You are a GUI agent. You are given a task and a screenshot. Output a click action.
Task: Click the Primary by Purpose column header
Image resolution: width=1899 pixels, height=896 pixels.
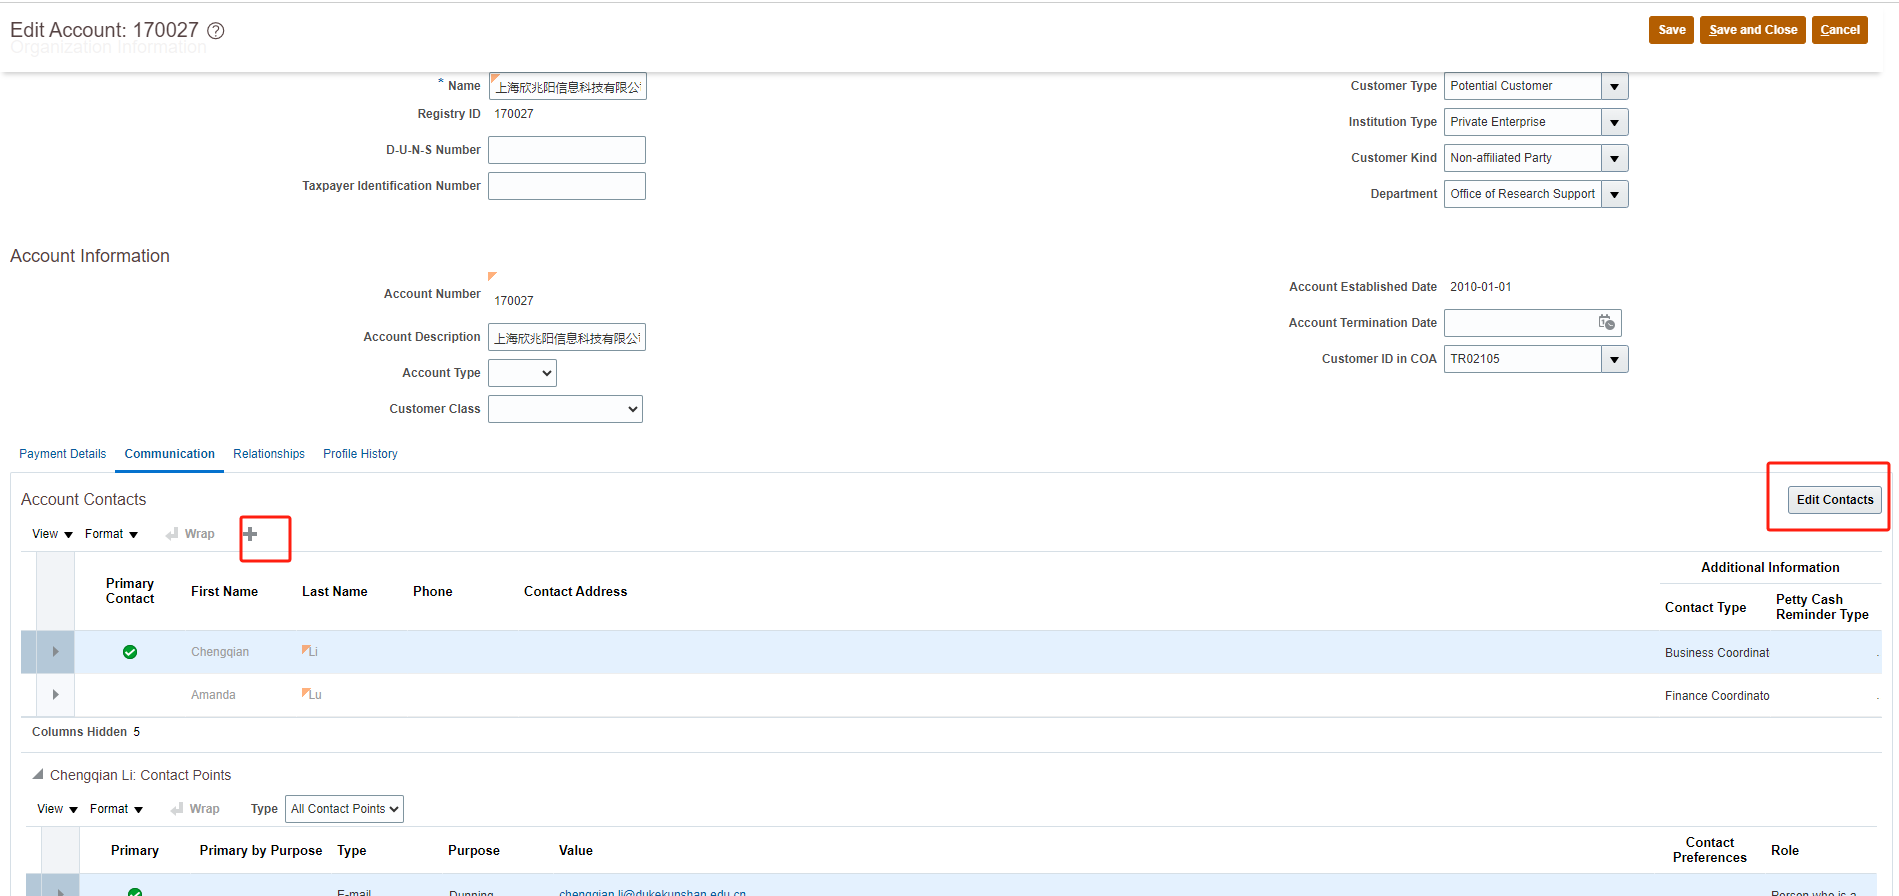point(260,851)
